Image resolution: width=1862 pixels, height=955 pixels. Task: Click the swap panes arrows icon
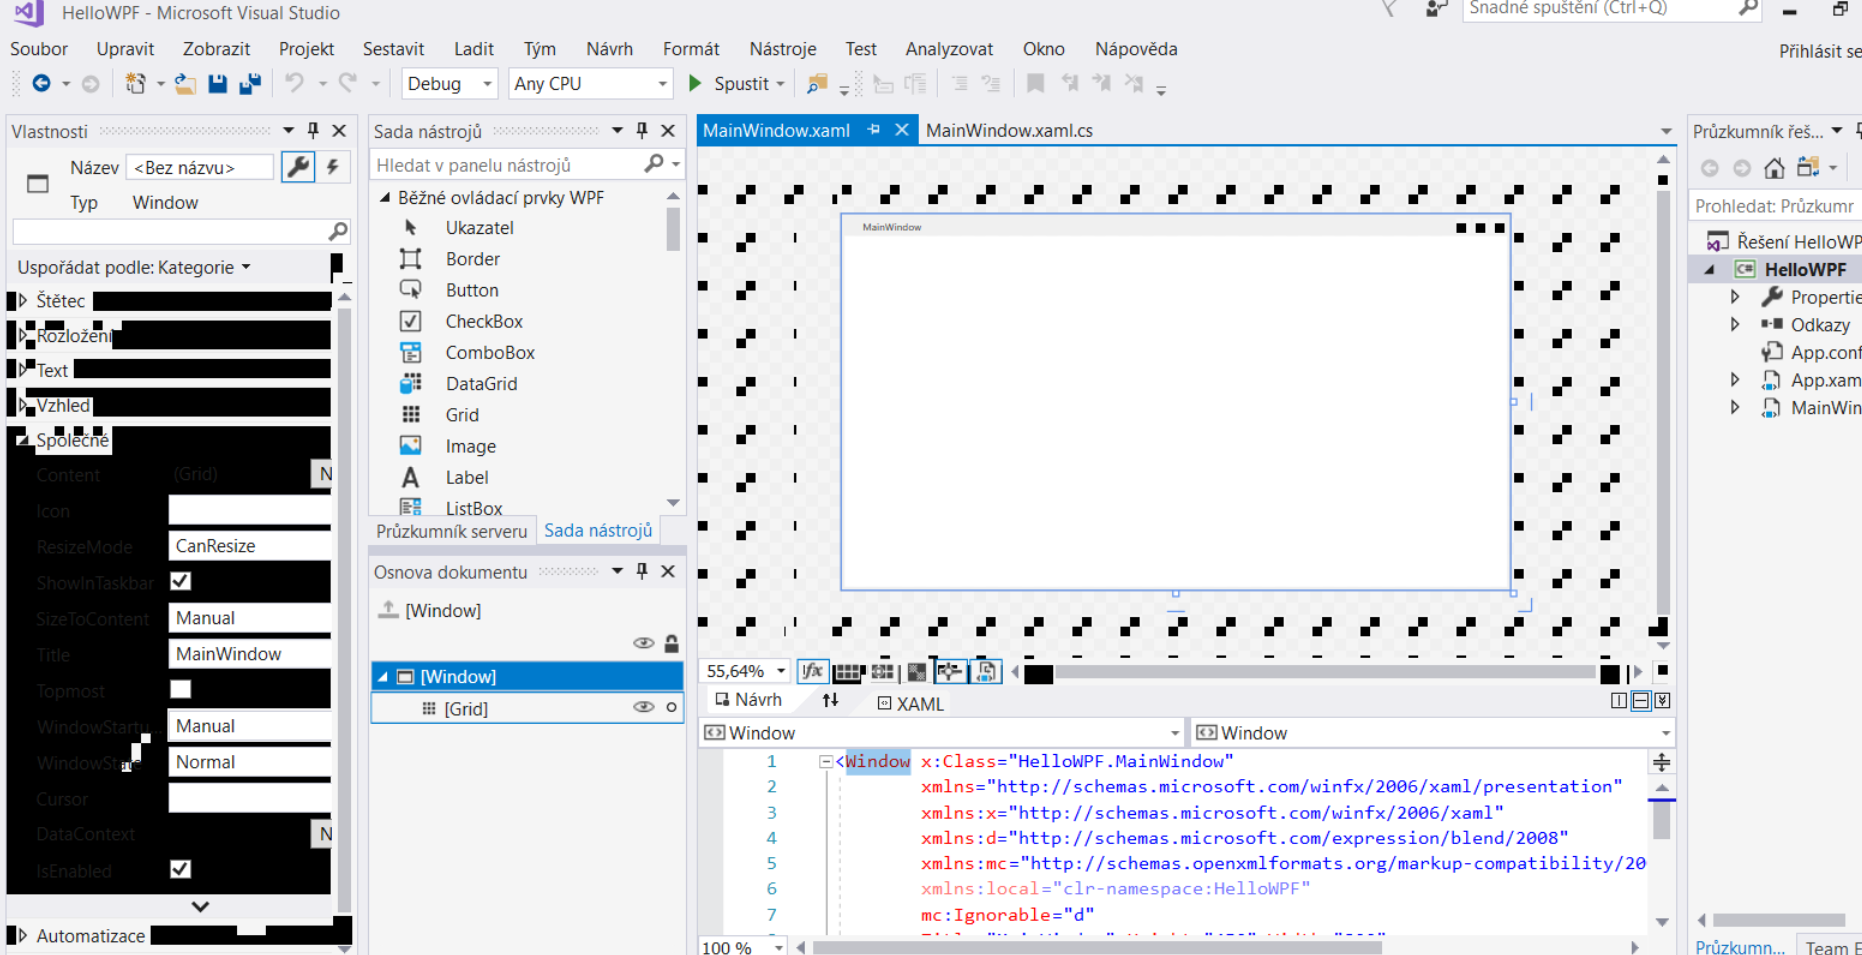830,701
